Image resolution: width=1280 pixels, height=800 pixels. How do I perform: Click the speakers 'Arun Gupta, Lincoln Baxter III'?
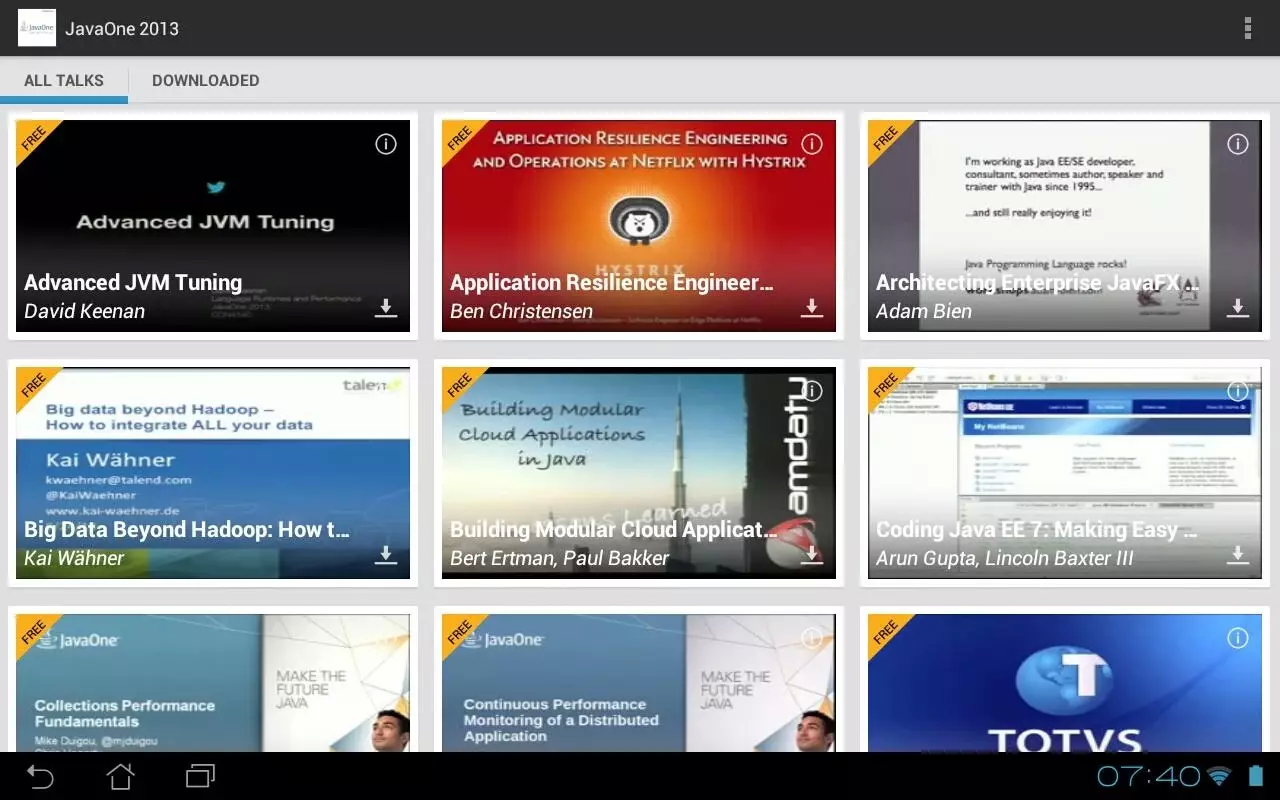tap(1005, 558)
